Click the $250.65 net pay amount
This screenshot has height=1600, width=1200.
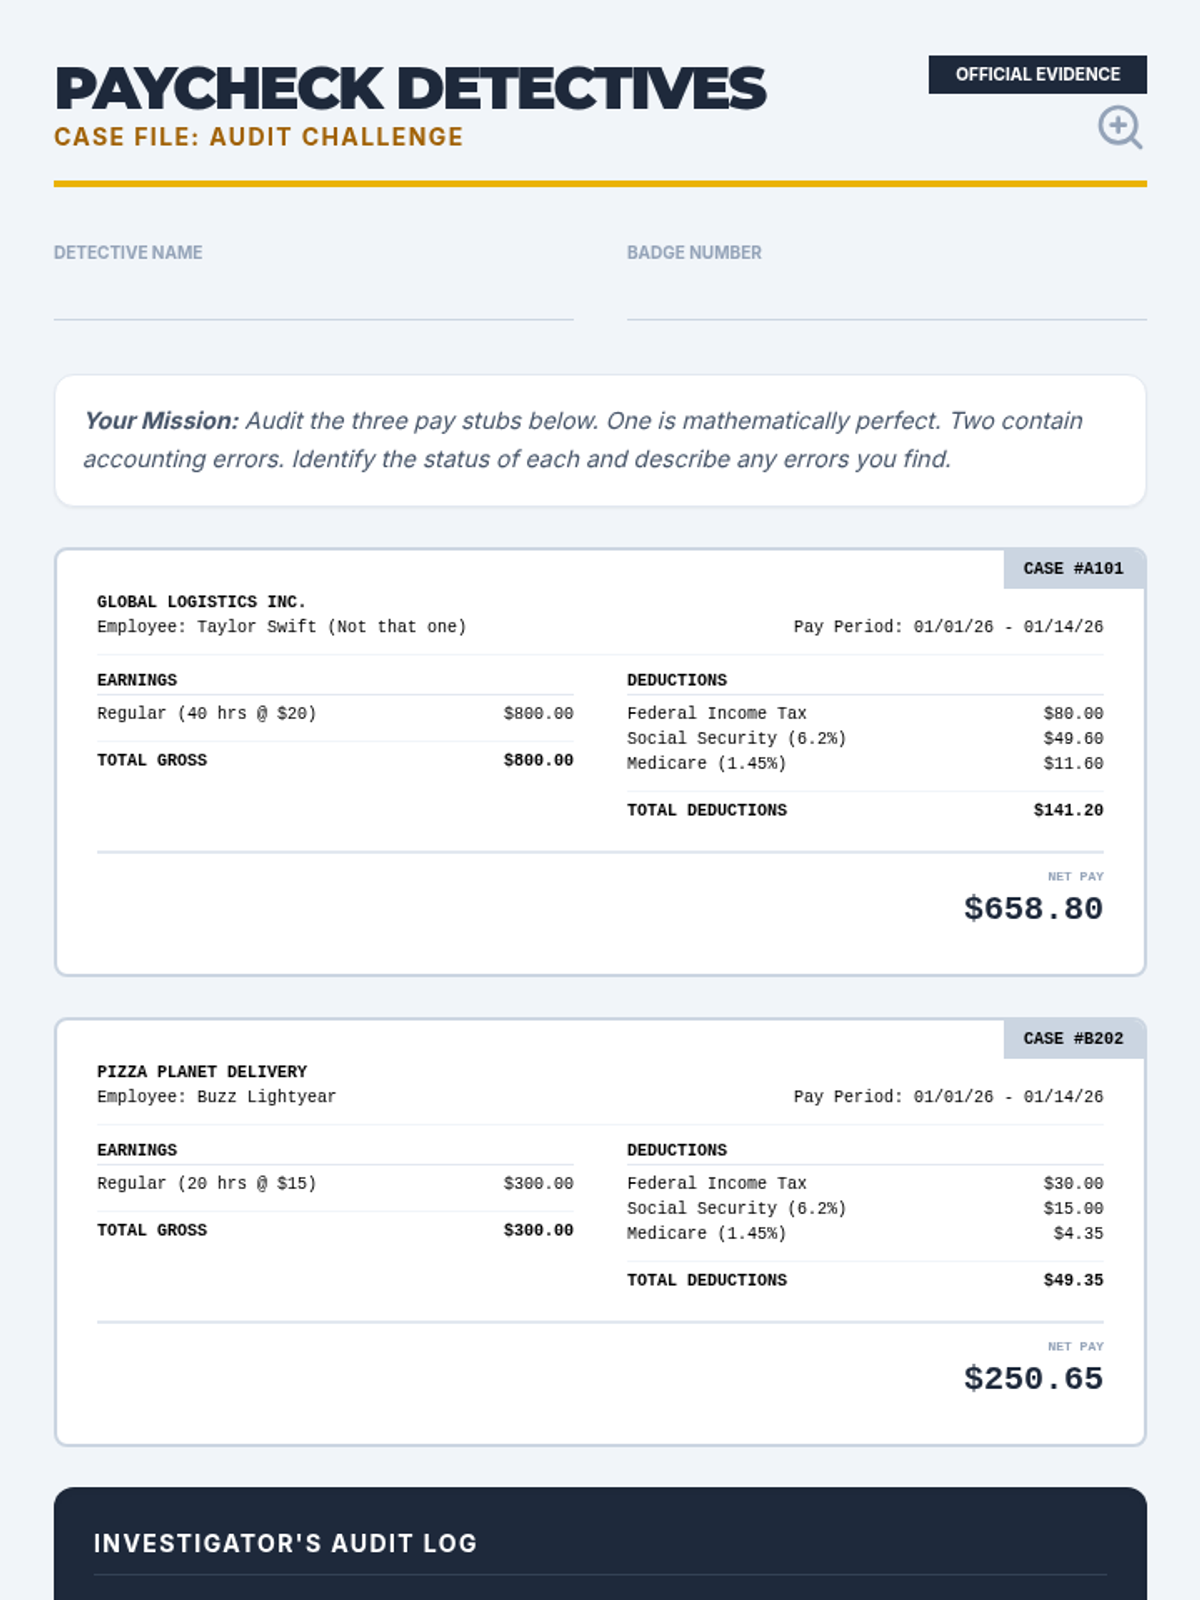1033,1379
